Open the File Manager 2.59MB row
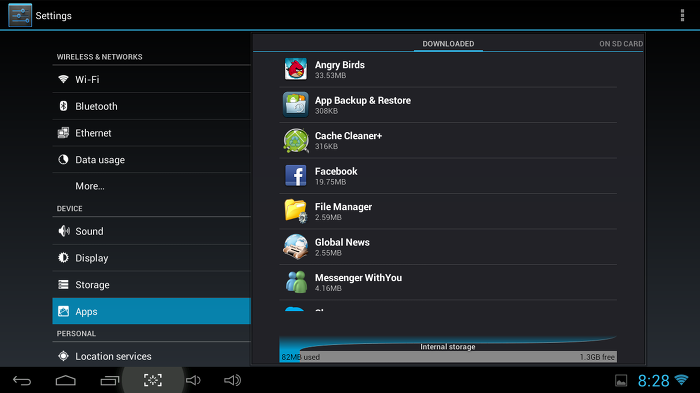 point(448,211)
